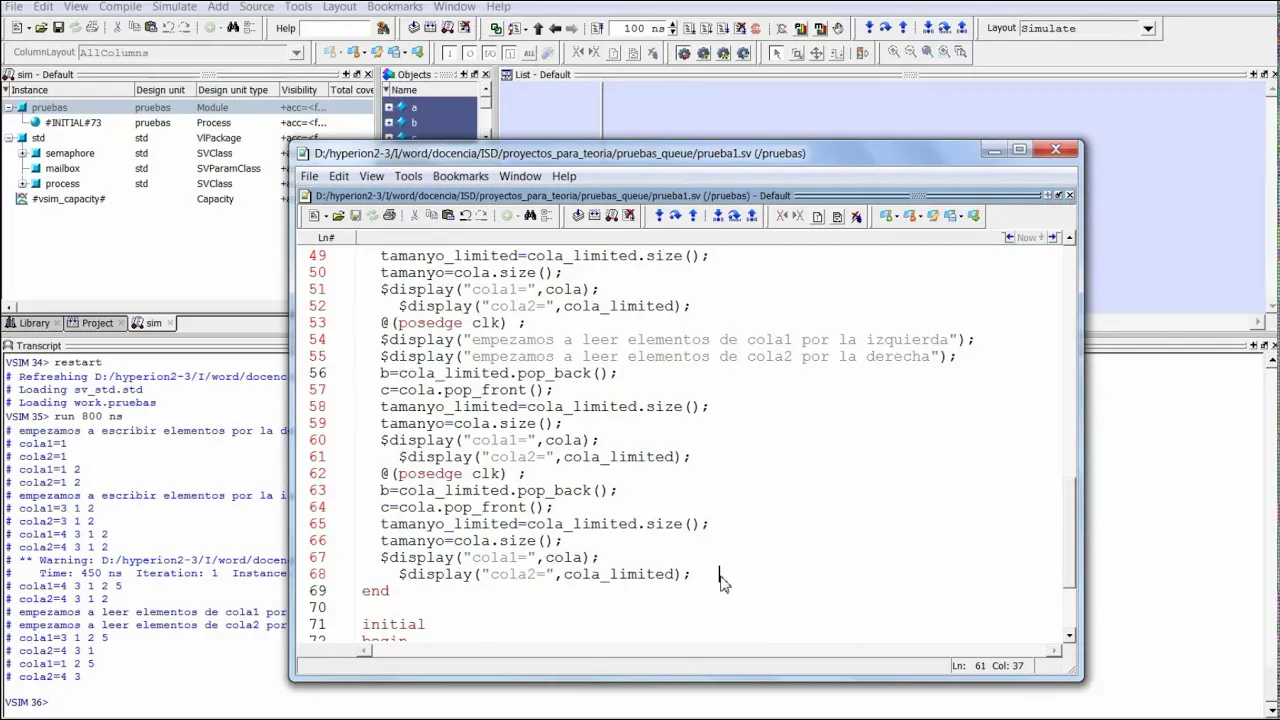The height and width of the screenshot is (720, 1280).
Task: Open Bookmarks menu in source window
Action: pyautogui.click(x=460, y=176)
